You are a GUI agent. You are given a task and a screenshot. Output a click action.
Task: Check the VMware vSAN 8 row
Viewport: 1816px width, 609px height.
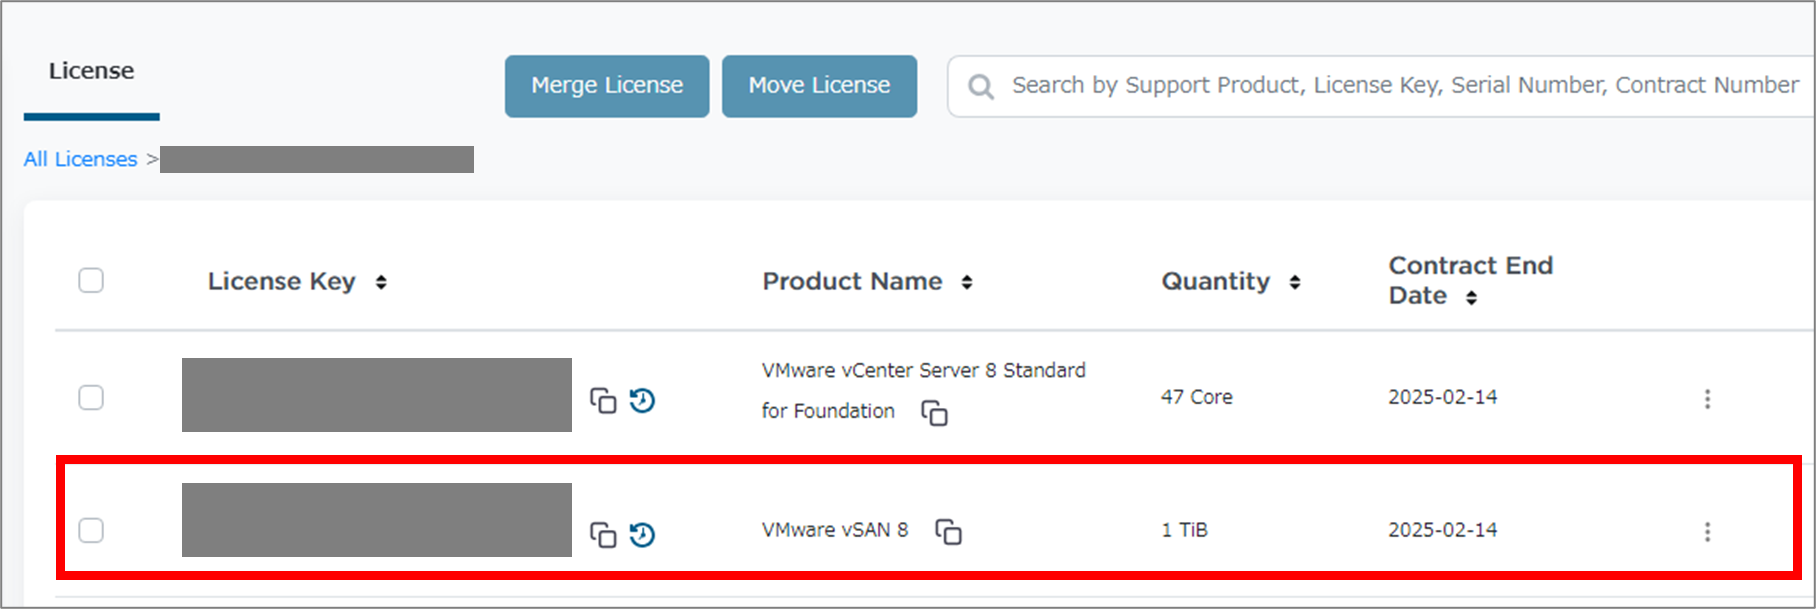coord(91,530)
